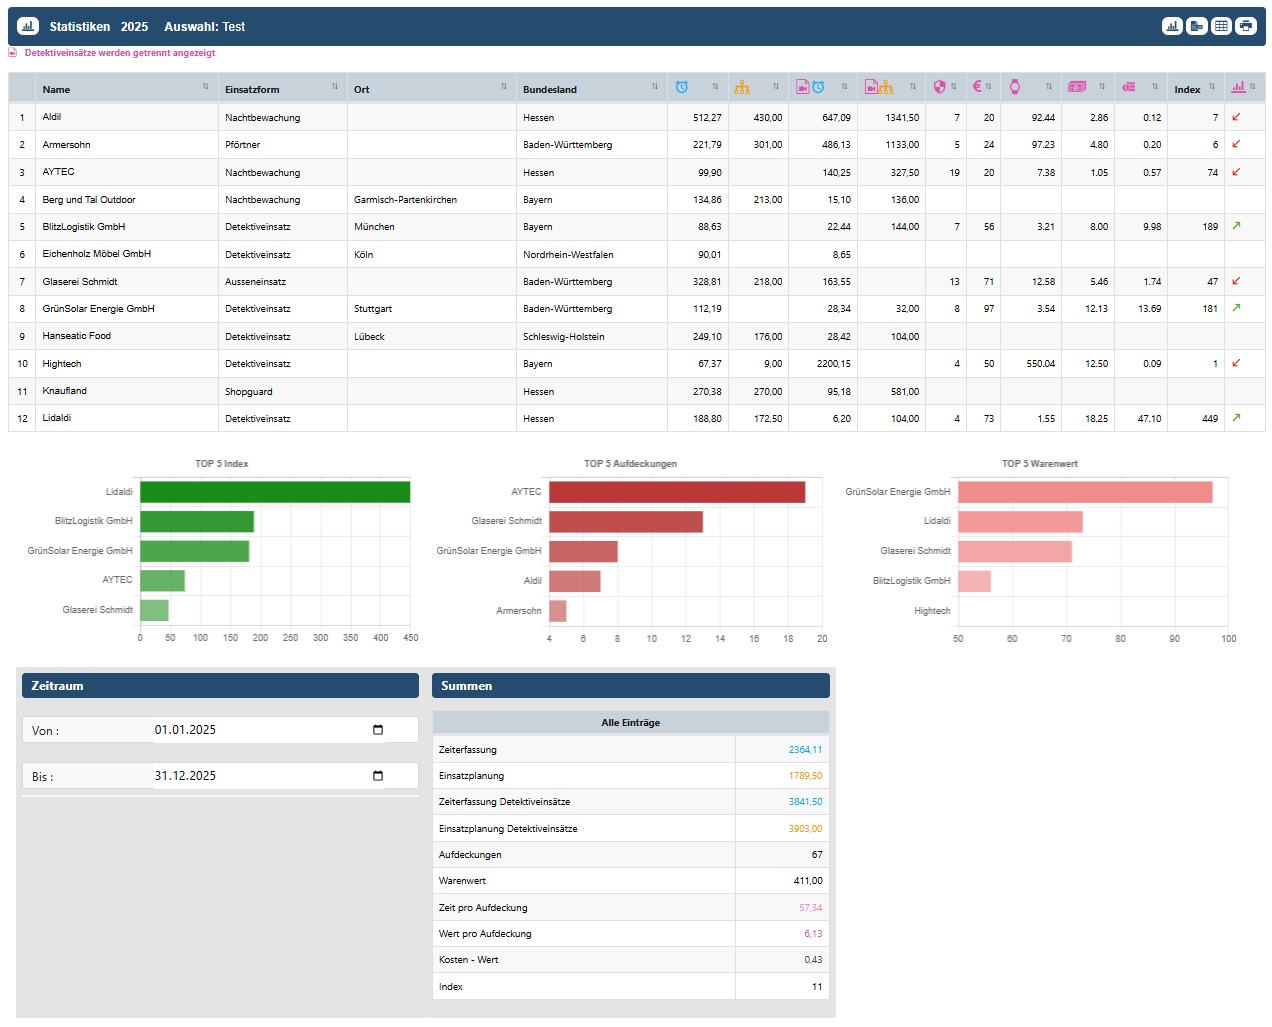Open the Bis date calendar picker
Viewport: 1272px width, 1027px height.
tap(378, 776)
